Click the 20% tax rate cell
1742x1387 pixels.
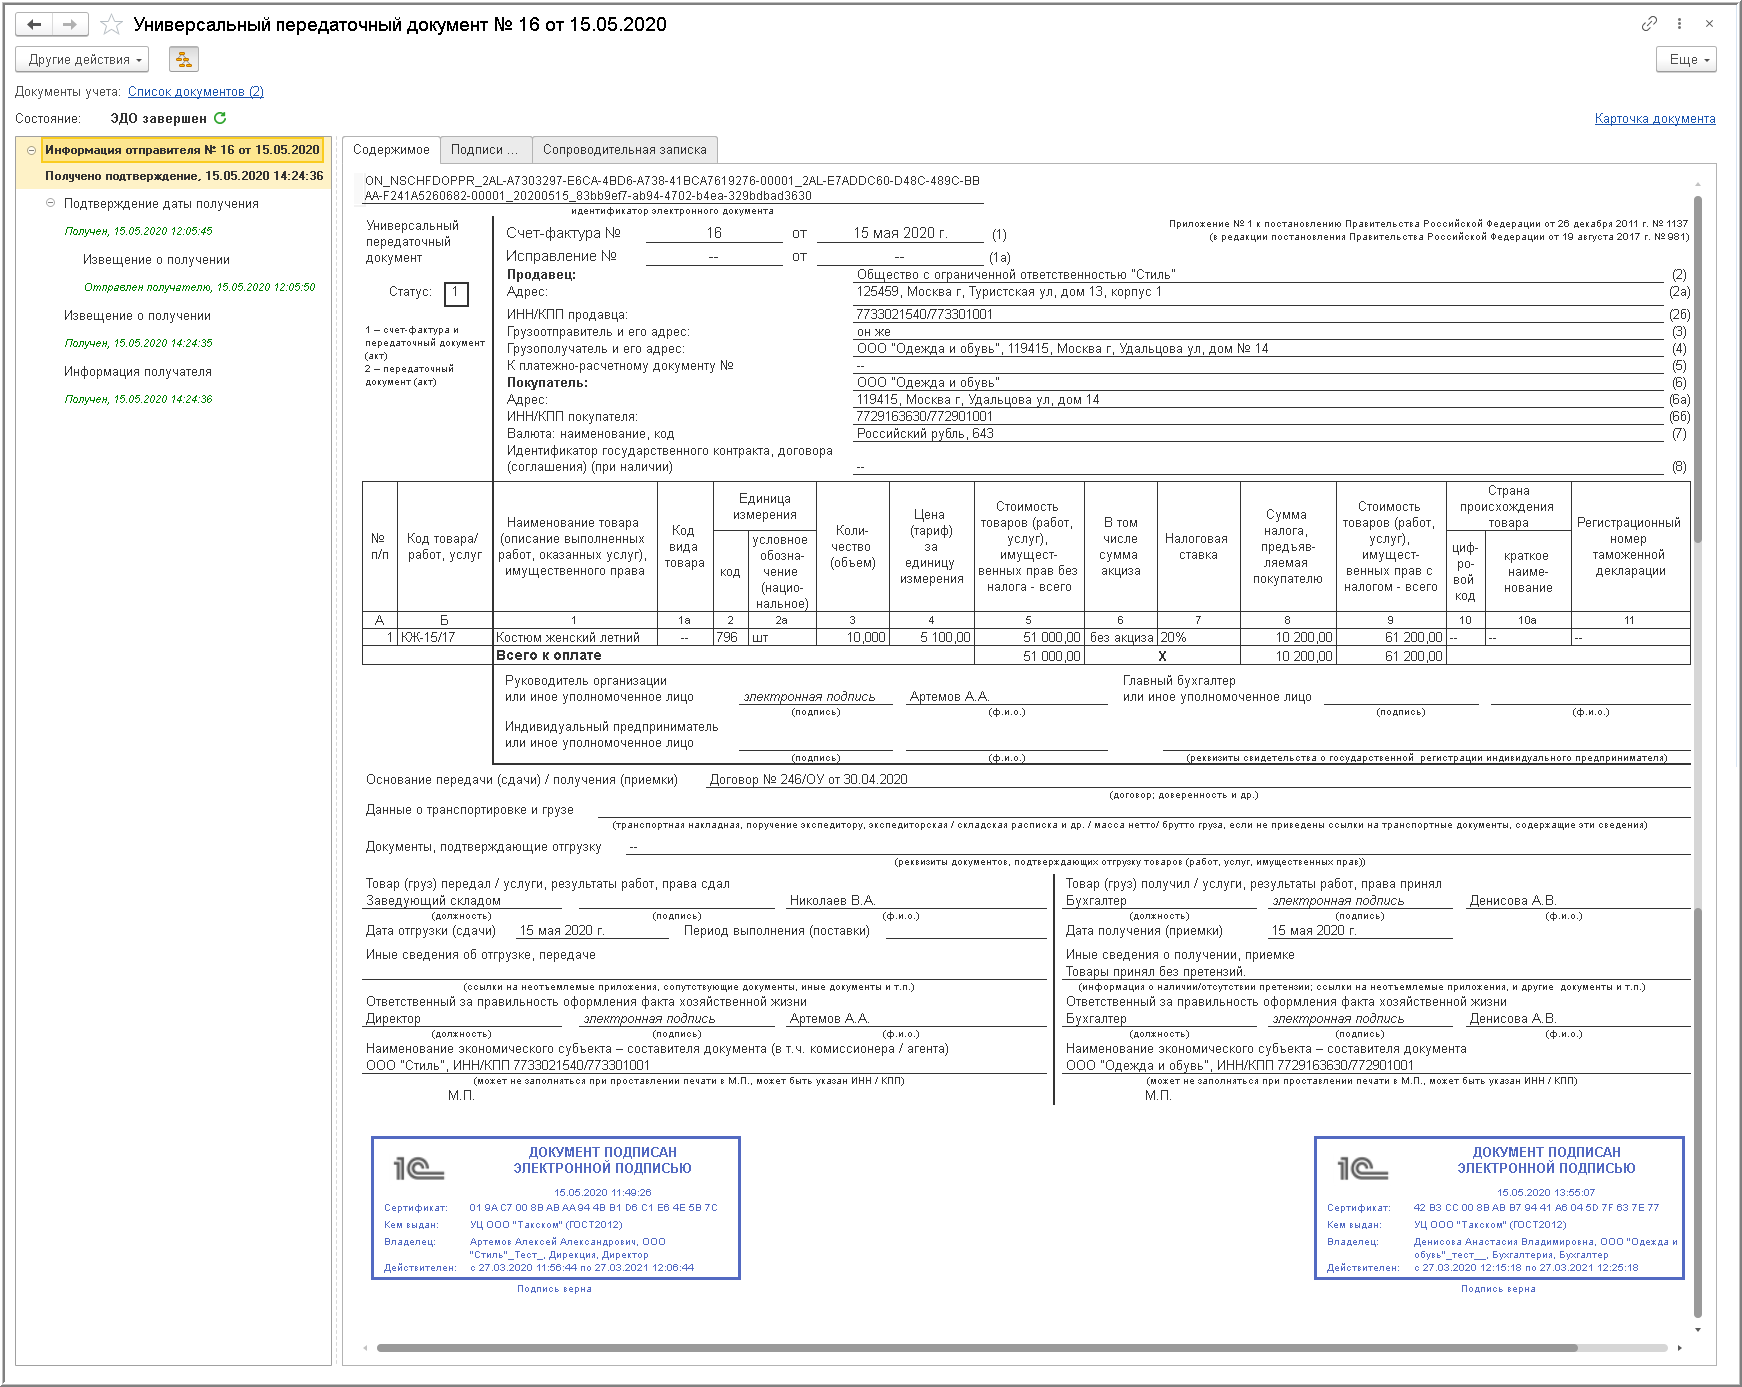tap(1198, 638)
